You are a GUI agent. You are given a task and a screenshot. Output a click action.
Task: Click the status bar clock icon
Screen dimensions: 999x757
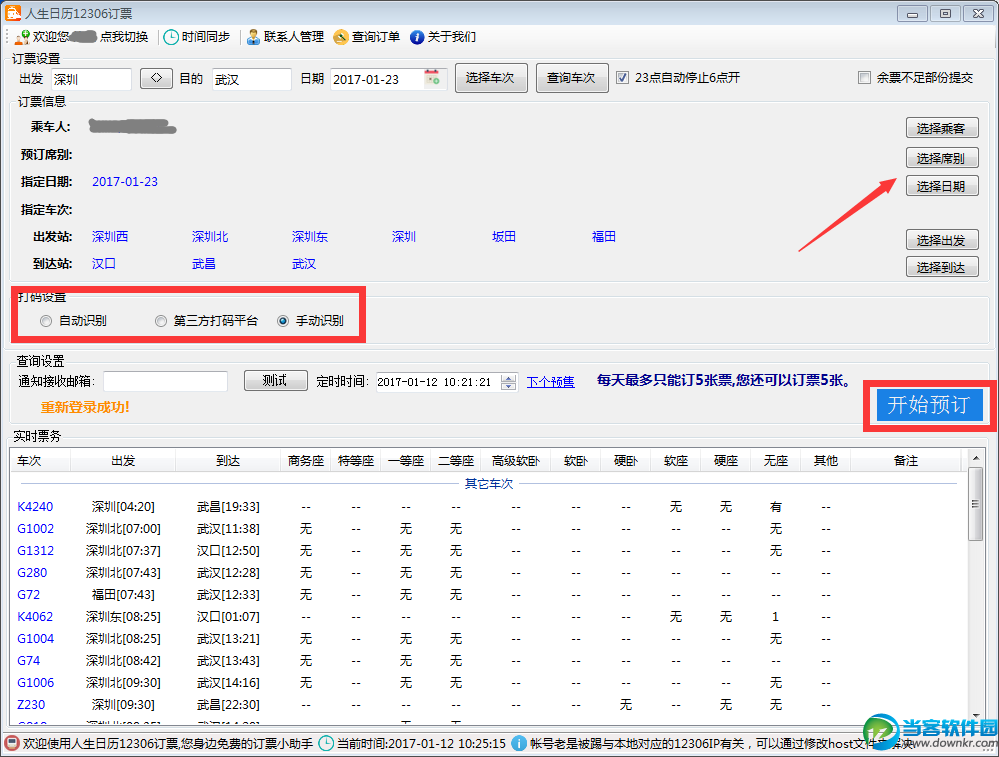click(326, 744)
